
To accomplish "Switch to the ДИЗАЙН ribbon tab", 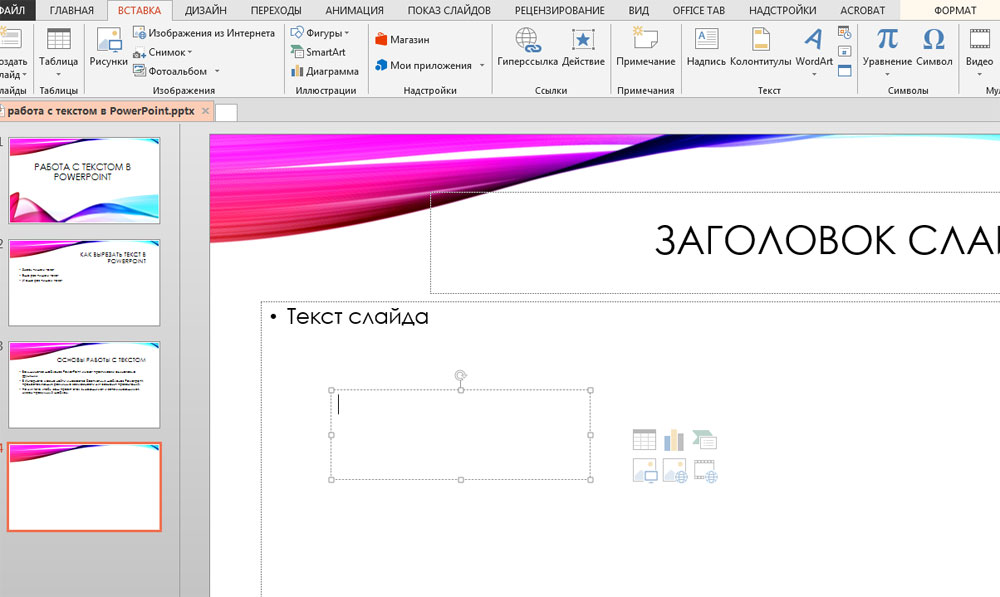I will (204, 10).
